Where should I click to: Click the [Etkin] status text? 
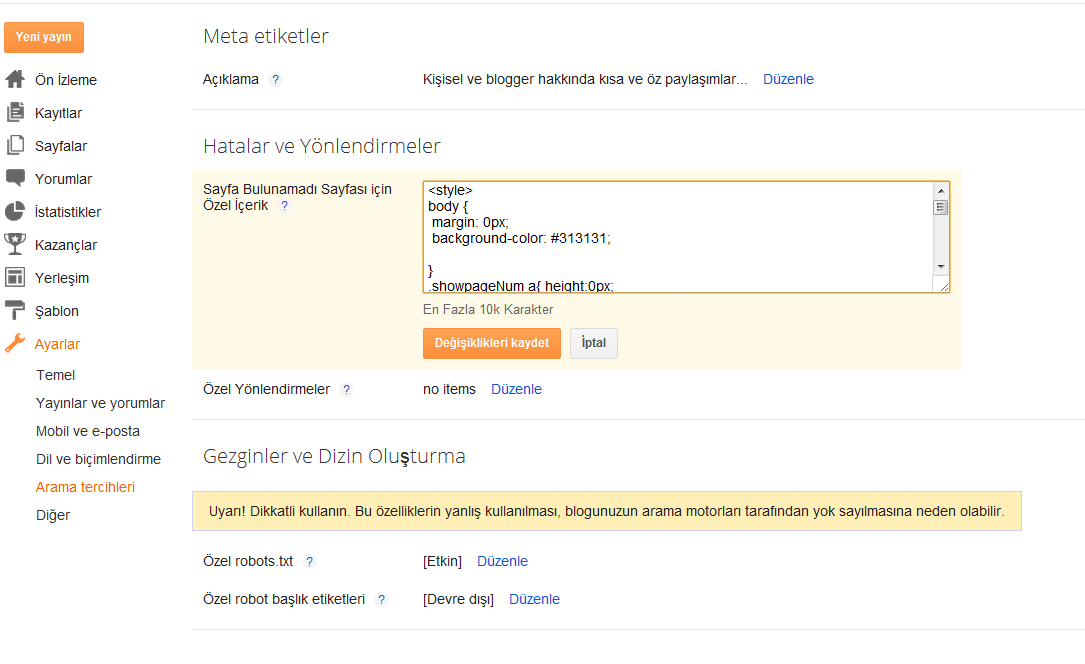pos(442,562)
